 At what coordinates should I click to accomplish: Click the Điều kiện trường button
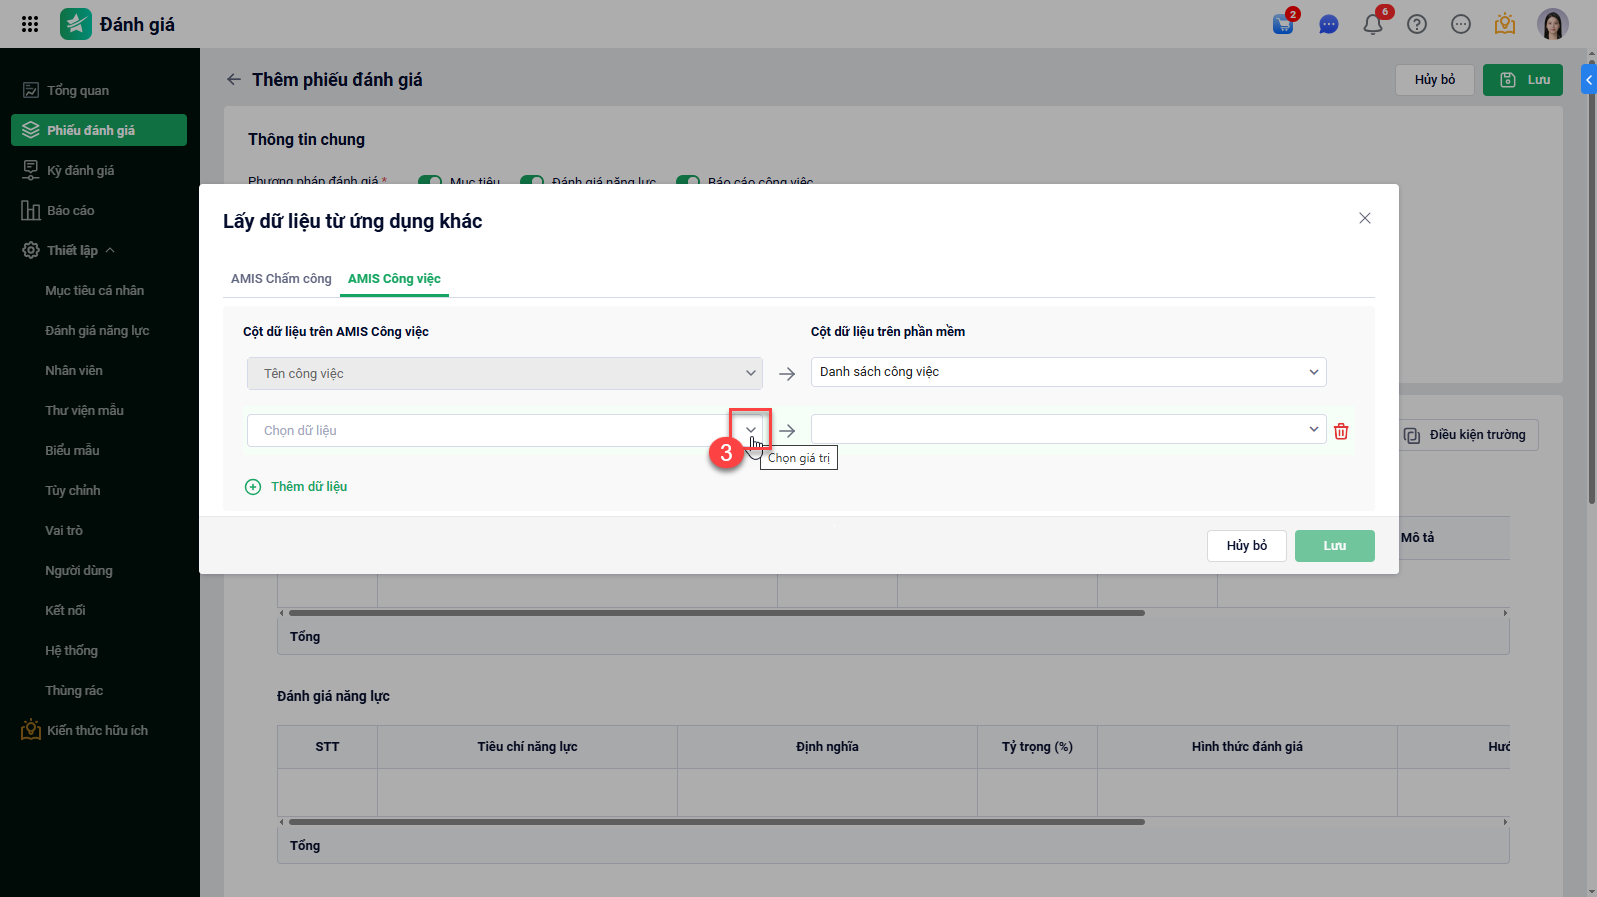(x=1467, y=435)
